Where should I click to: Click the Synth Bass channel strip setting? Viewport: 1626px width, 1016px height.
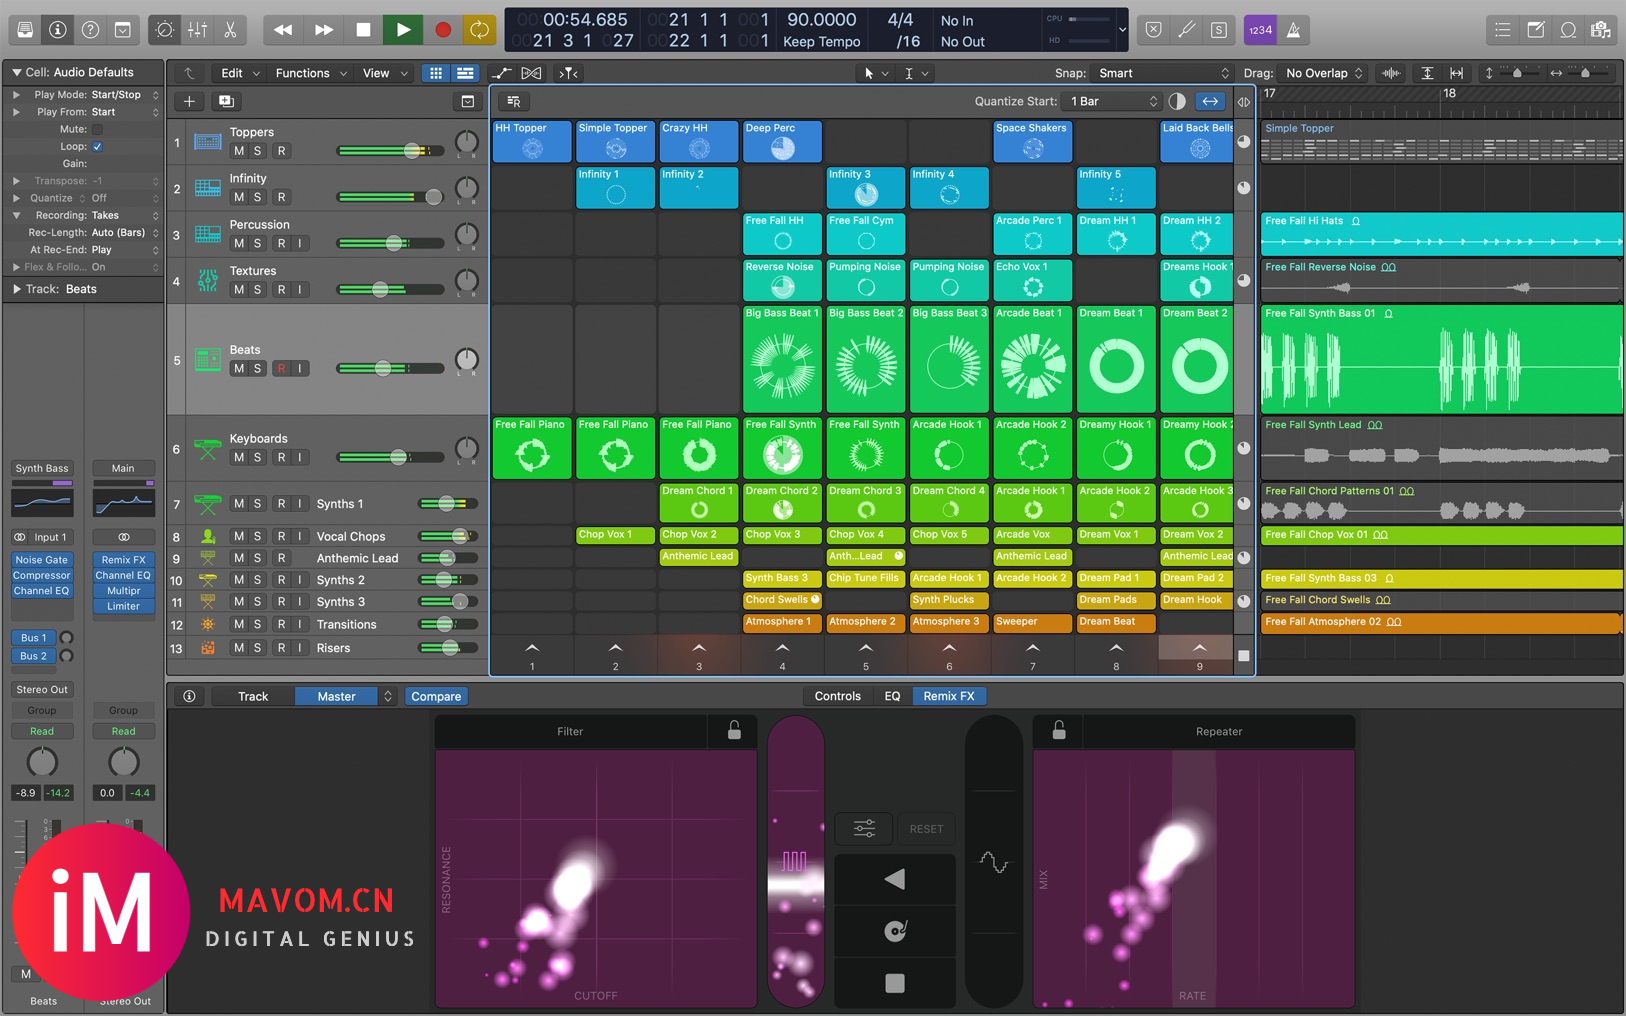(x=42, y=468)
